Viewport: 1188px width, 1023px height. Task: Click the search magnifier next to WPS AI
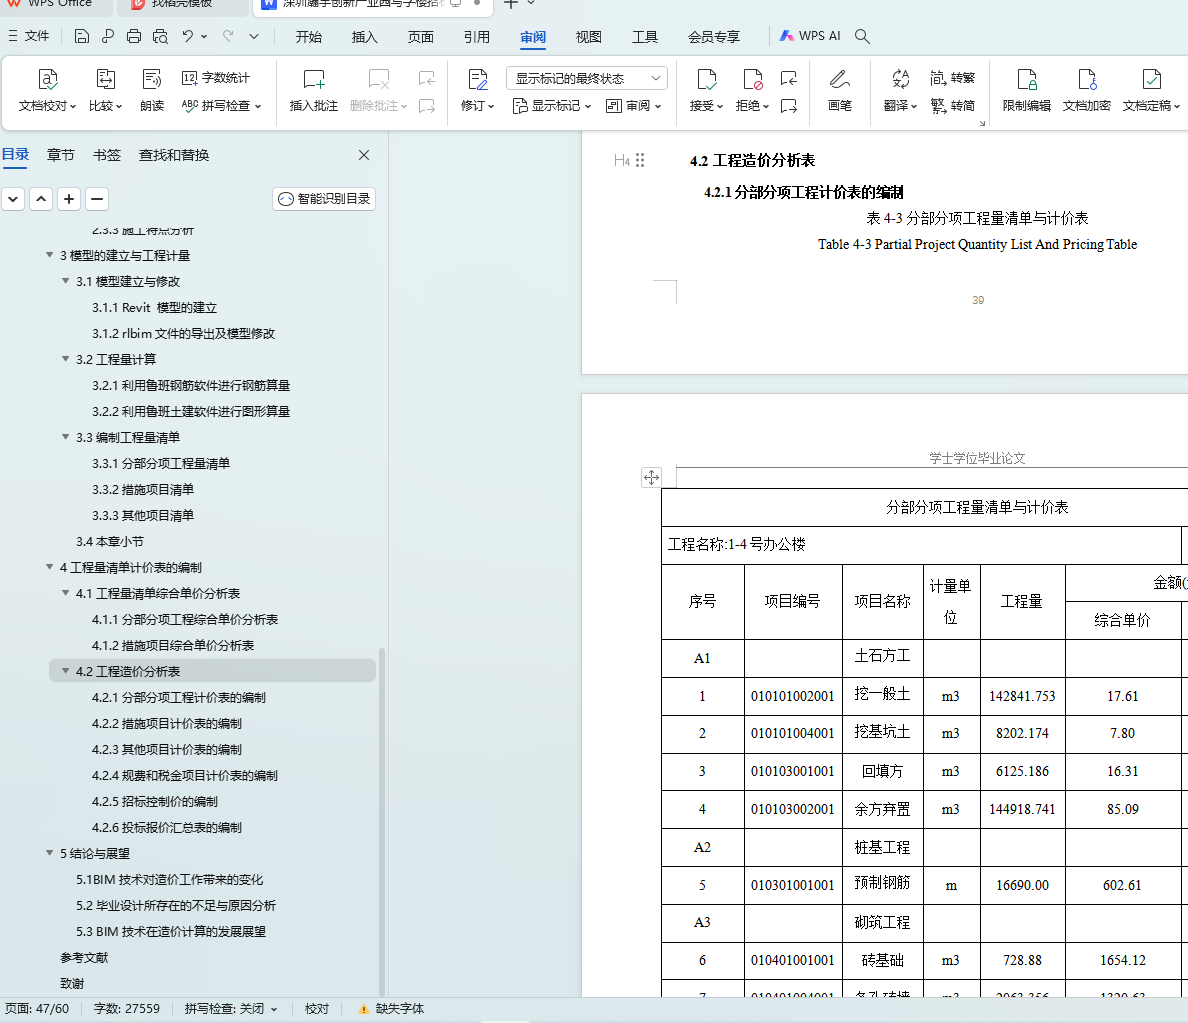(862, 36)
